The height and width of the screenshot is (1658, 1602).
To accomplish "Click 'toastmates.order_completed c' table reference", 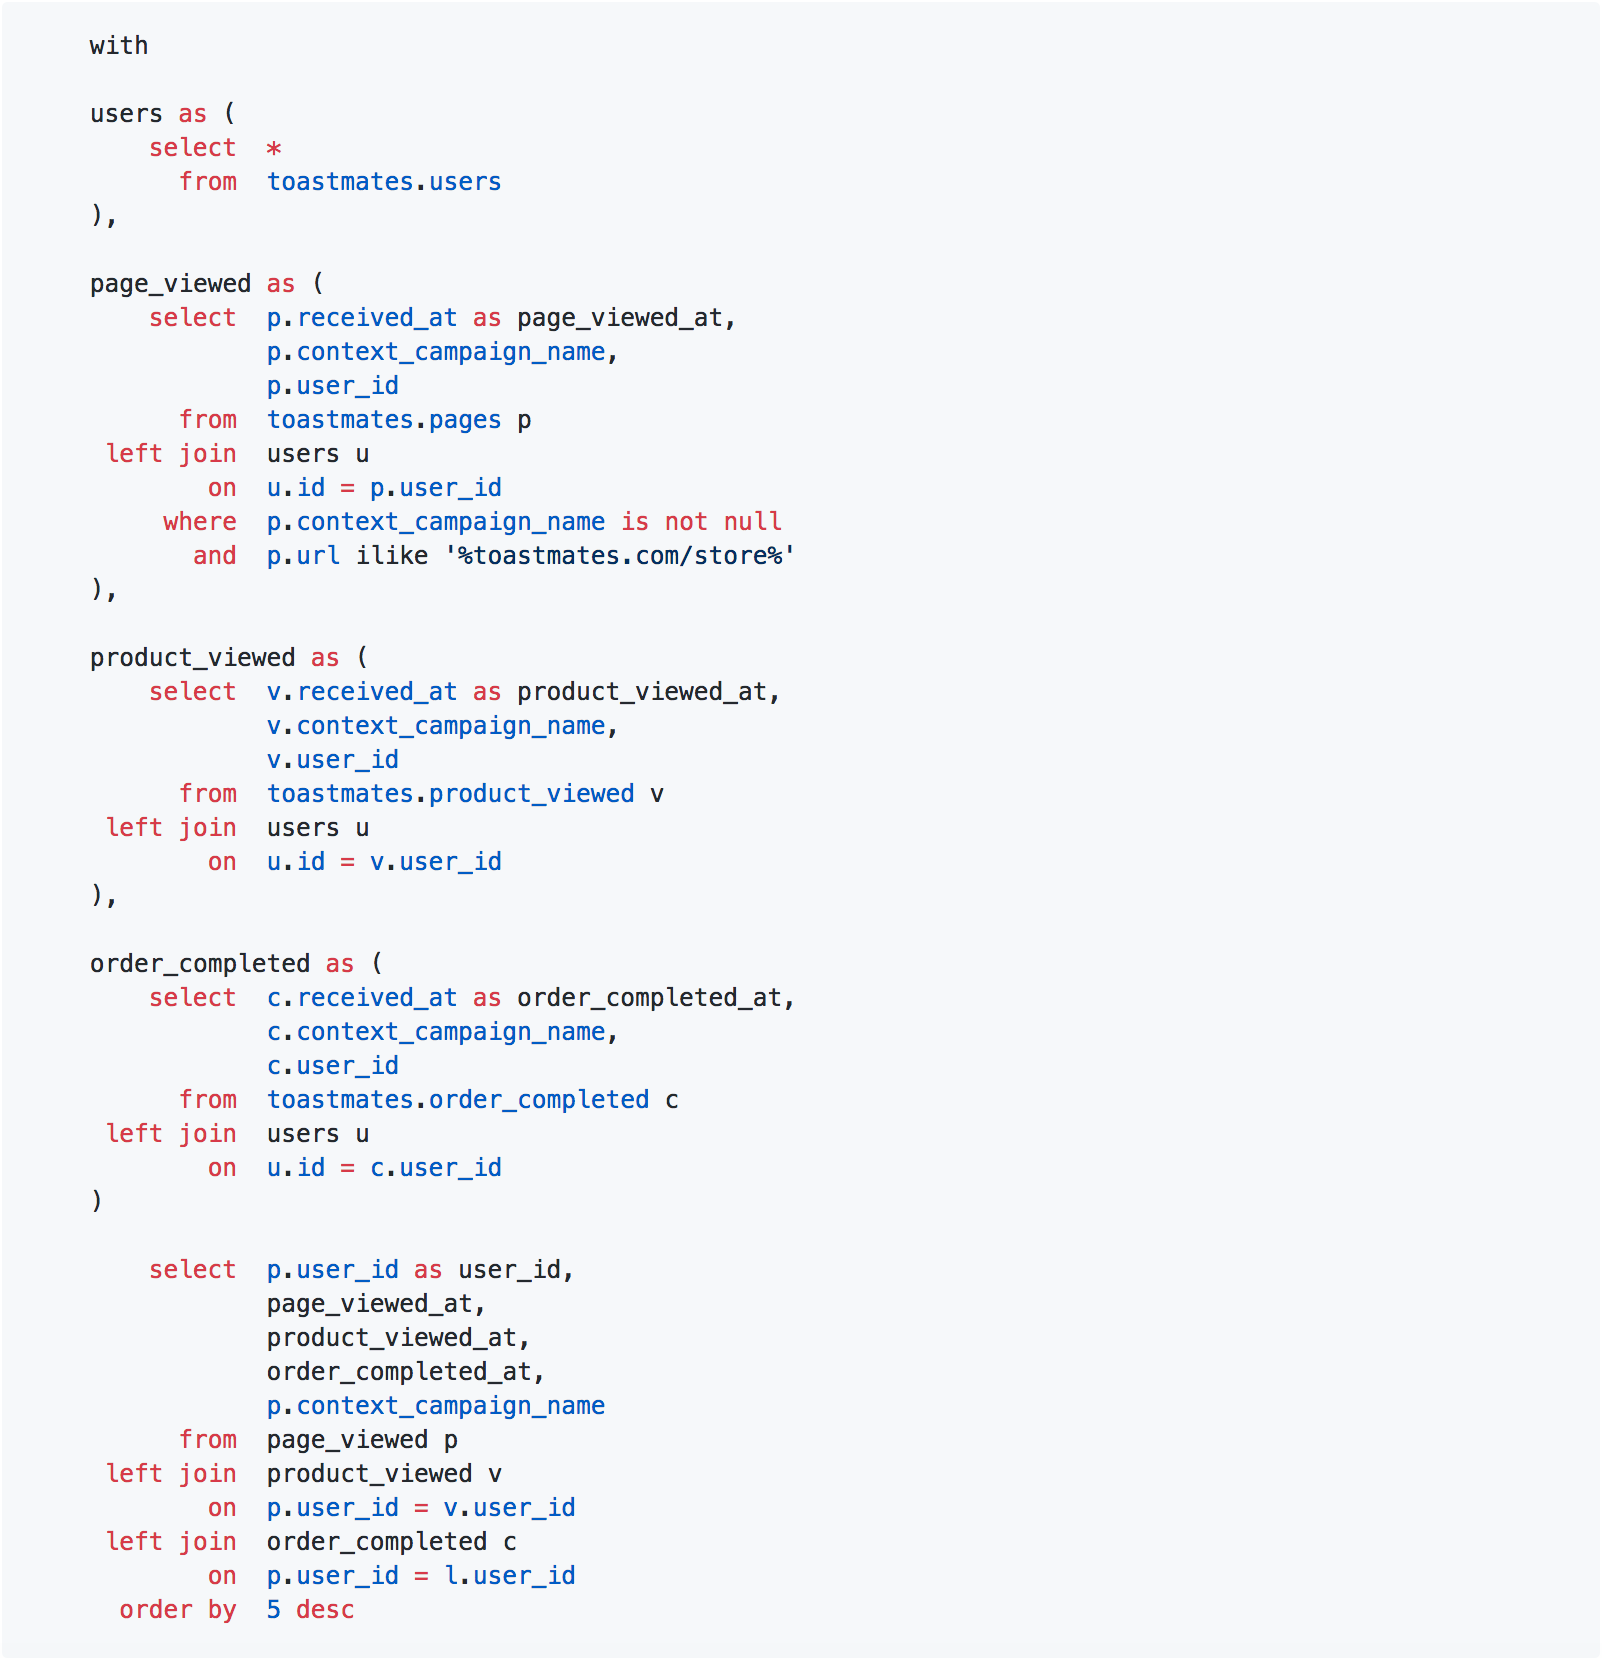I will click(x=473, y=1100).
